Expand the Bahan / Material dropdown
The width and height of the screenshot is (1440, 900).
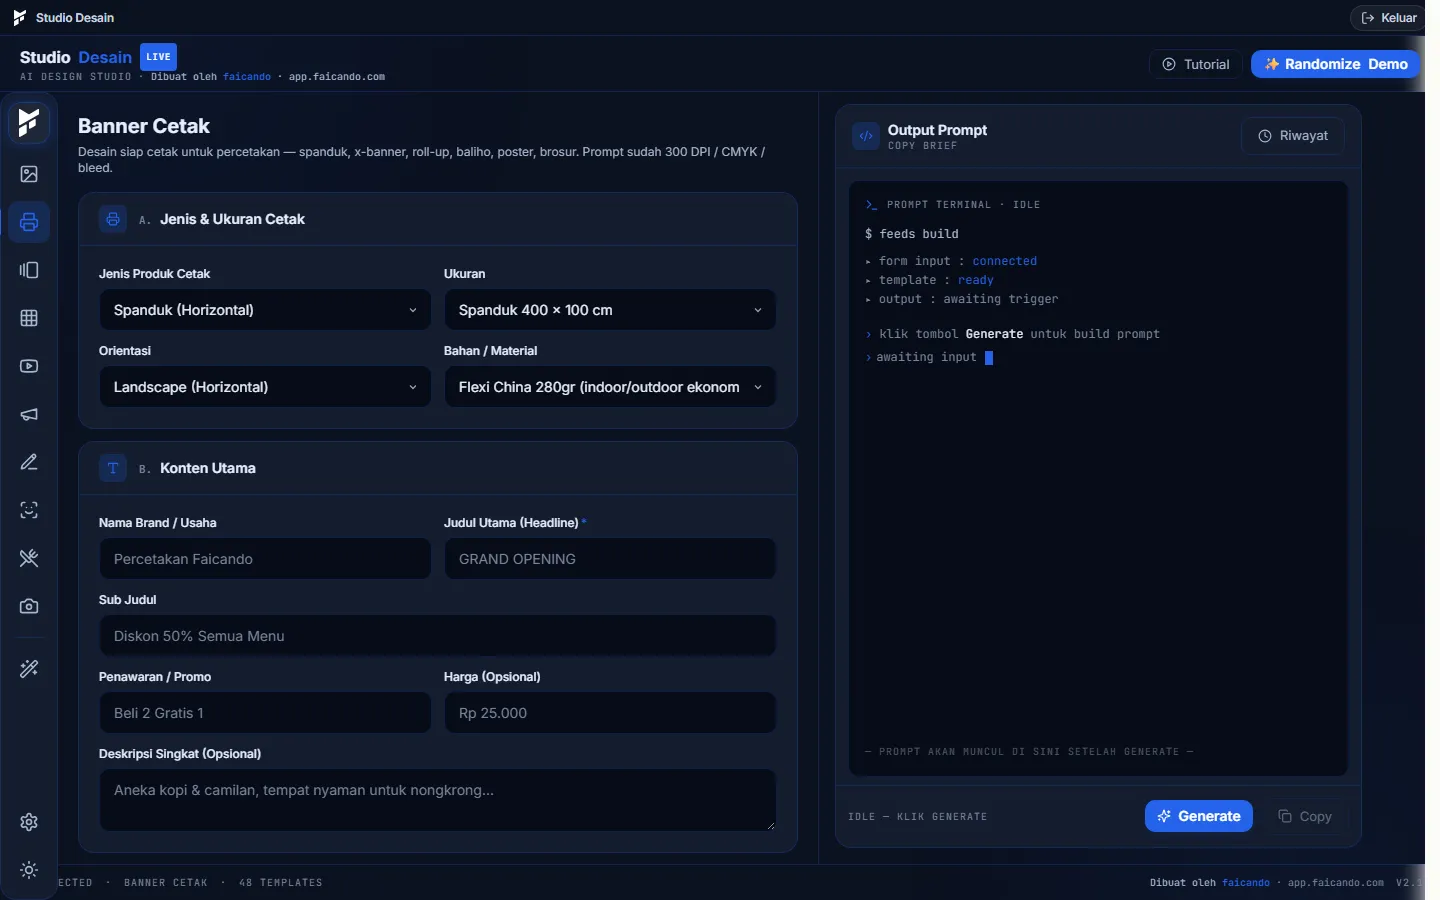pos(610,387)
